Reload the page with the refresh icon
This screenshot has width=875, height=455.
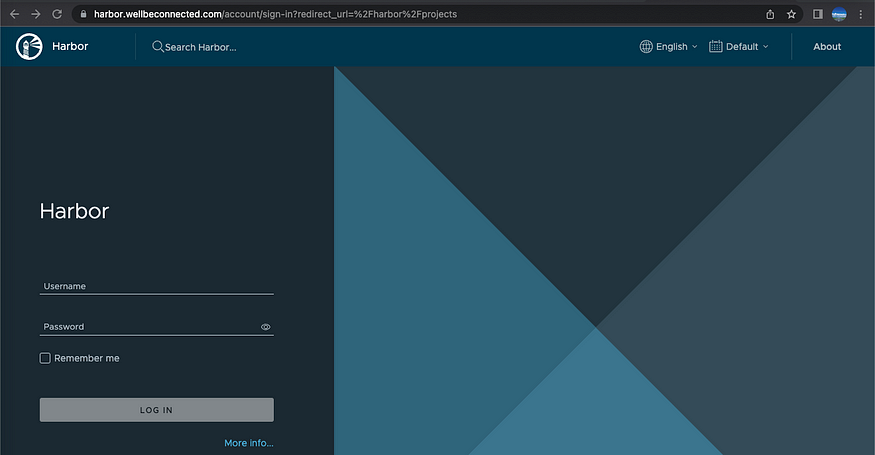point(57,14)
